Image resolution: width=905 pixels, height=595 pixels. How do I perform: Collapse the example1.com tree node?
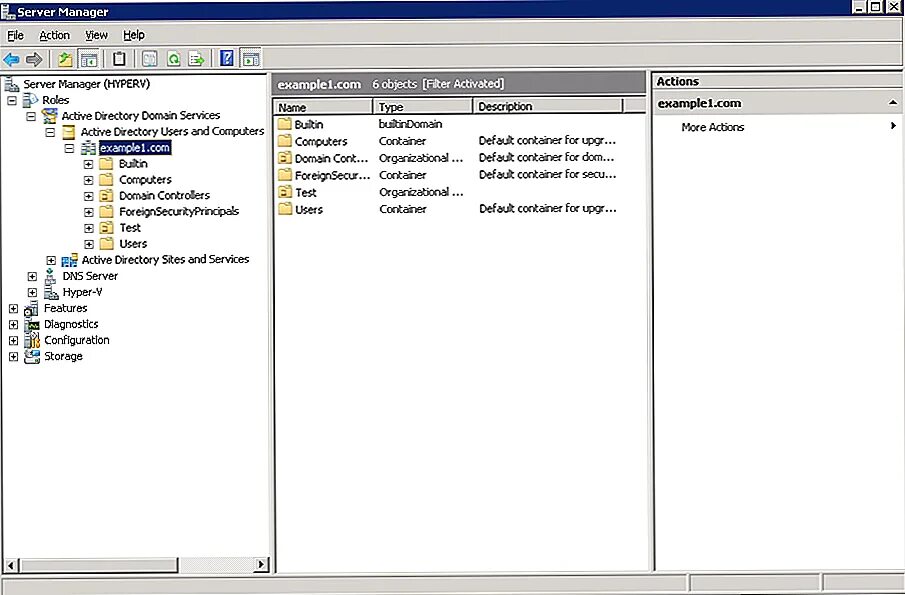69,148
